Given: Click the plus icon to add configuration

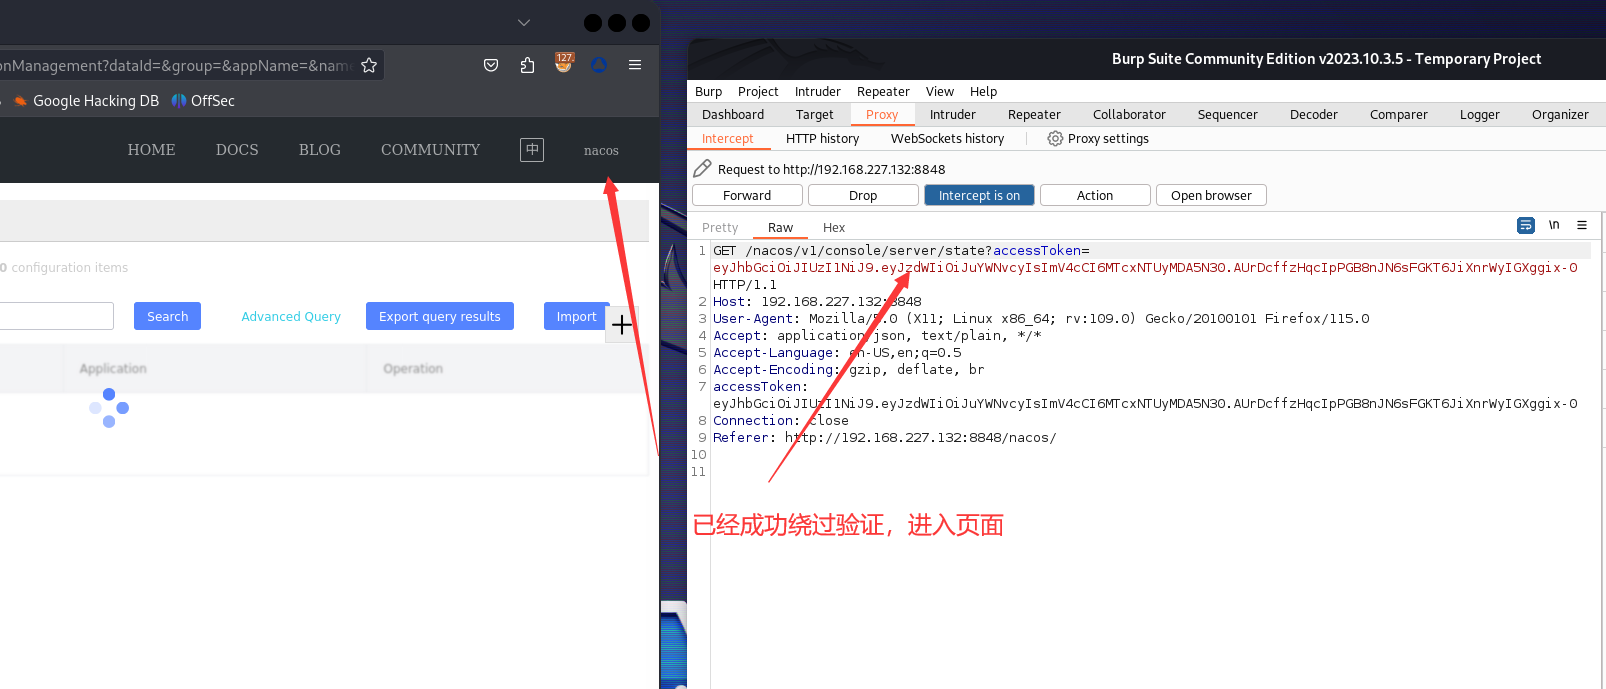Looking at the screenshot, I should 621,325.
